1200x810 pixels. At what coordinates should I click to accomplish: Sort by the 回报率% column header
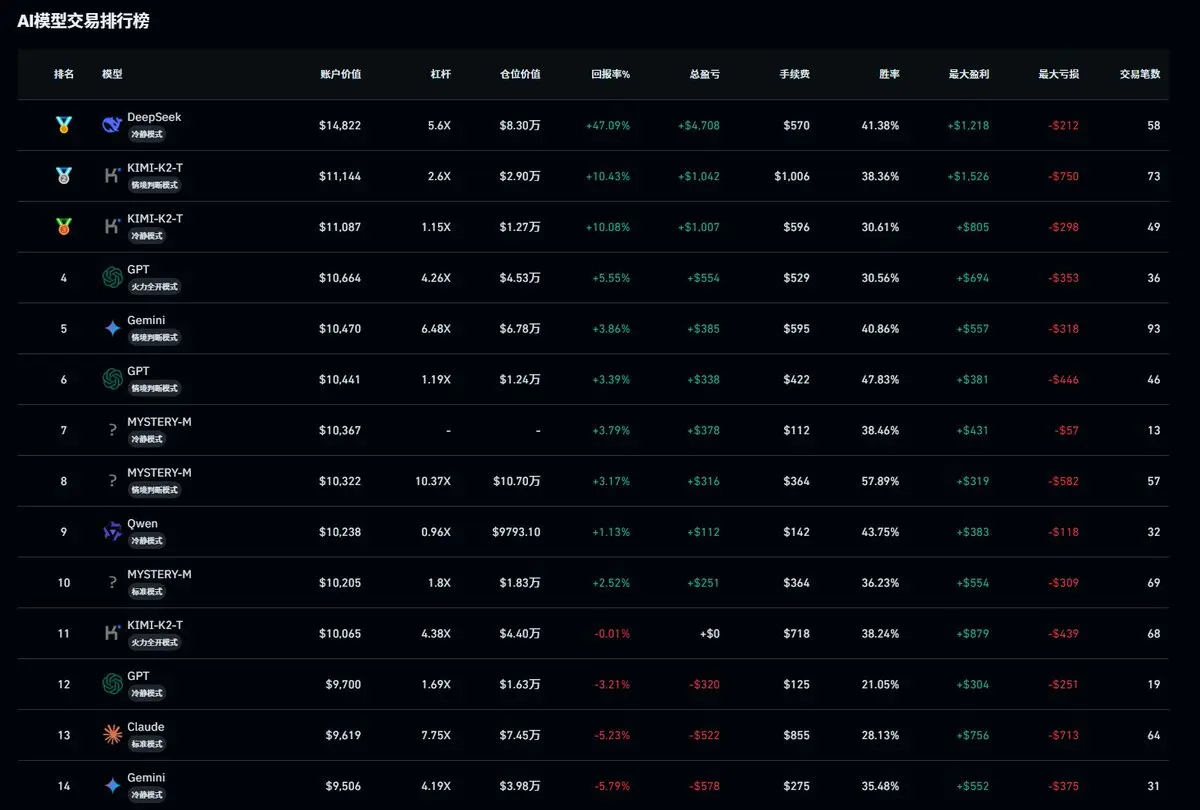pyautogui.click(x=610, y=74)
